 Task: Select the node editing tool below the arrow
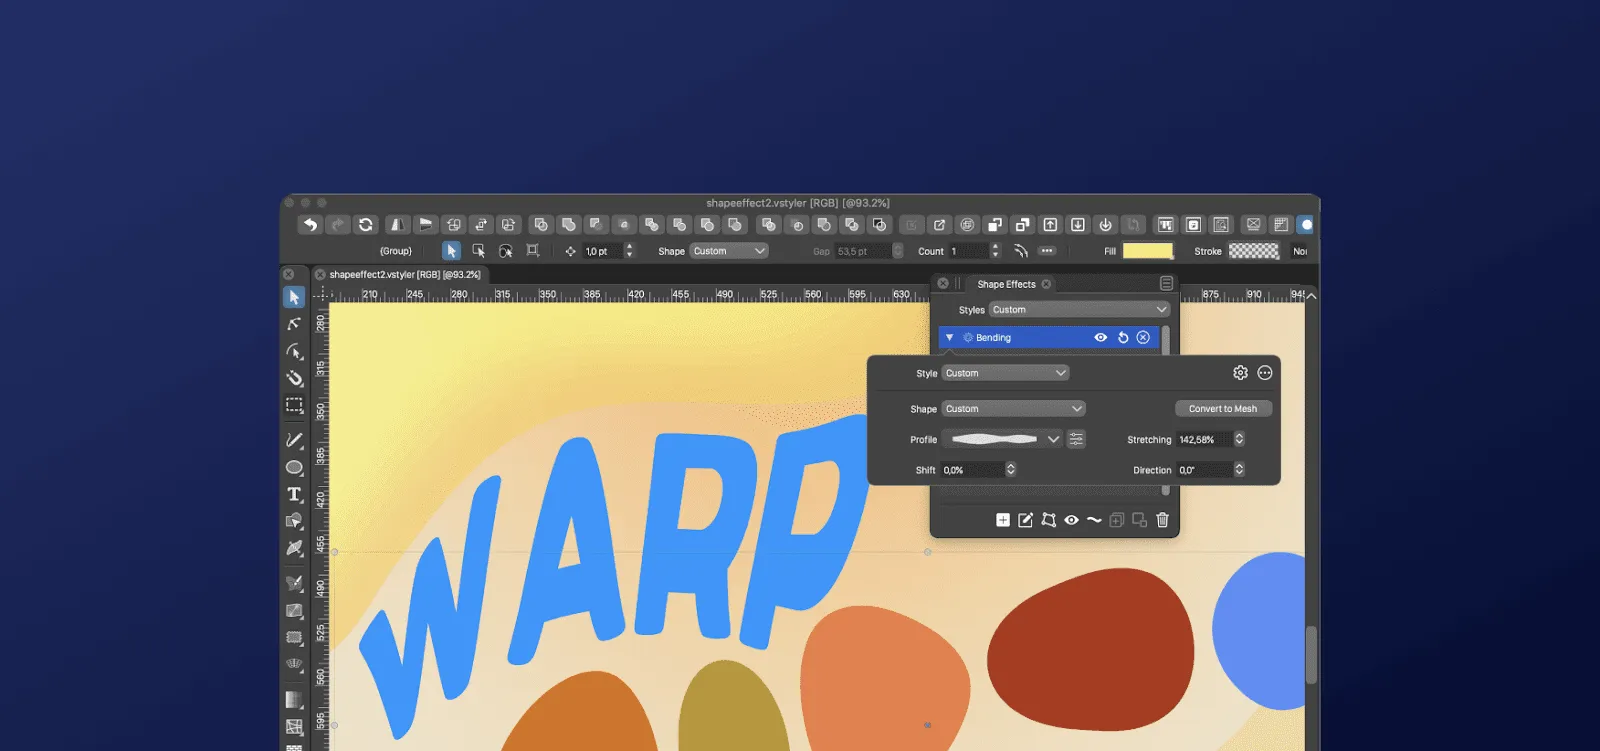(x=294, y=324)
